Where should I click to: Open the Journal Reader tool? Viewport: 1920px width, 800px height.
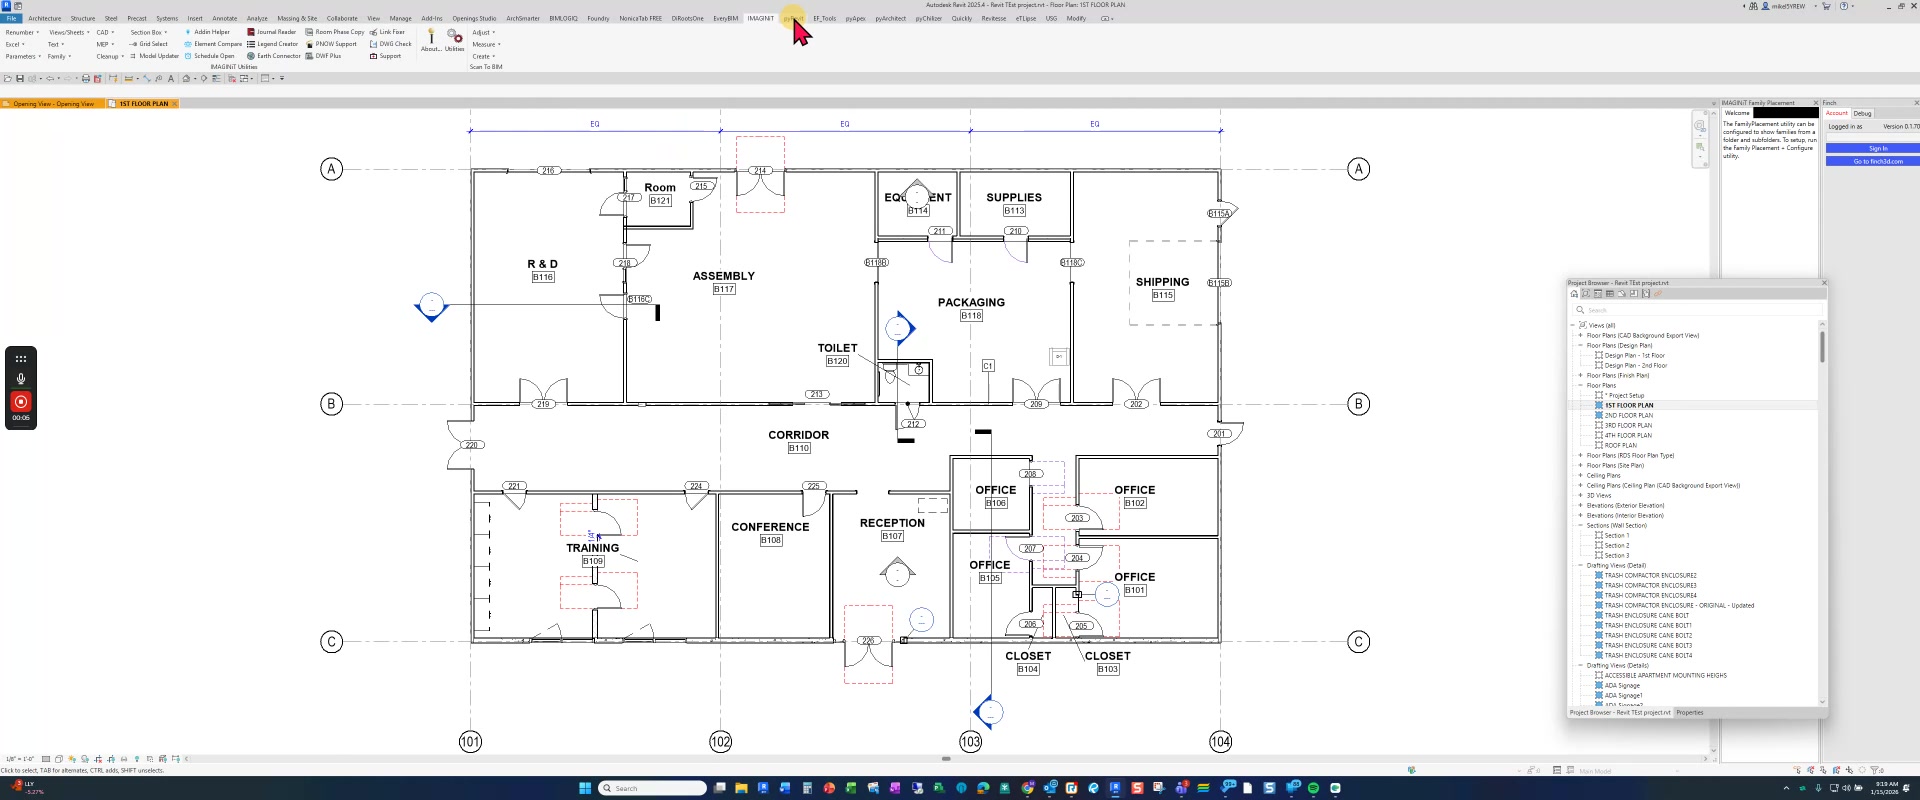coord(272,32)
